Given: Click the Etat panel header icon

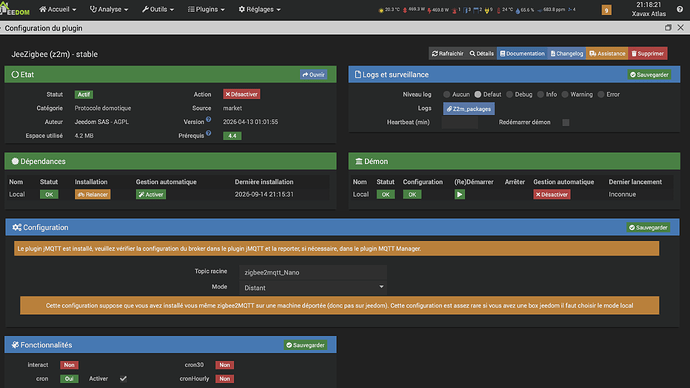Looking at the screenshot, I should click(15, 75).
